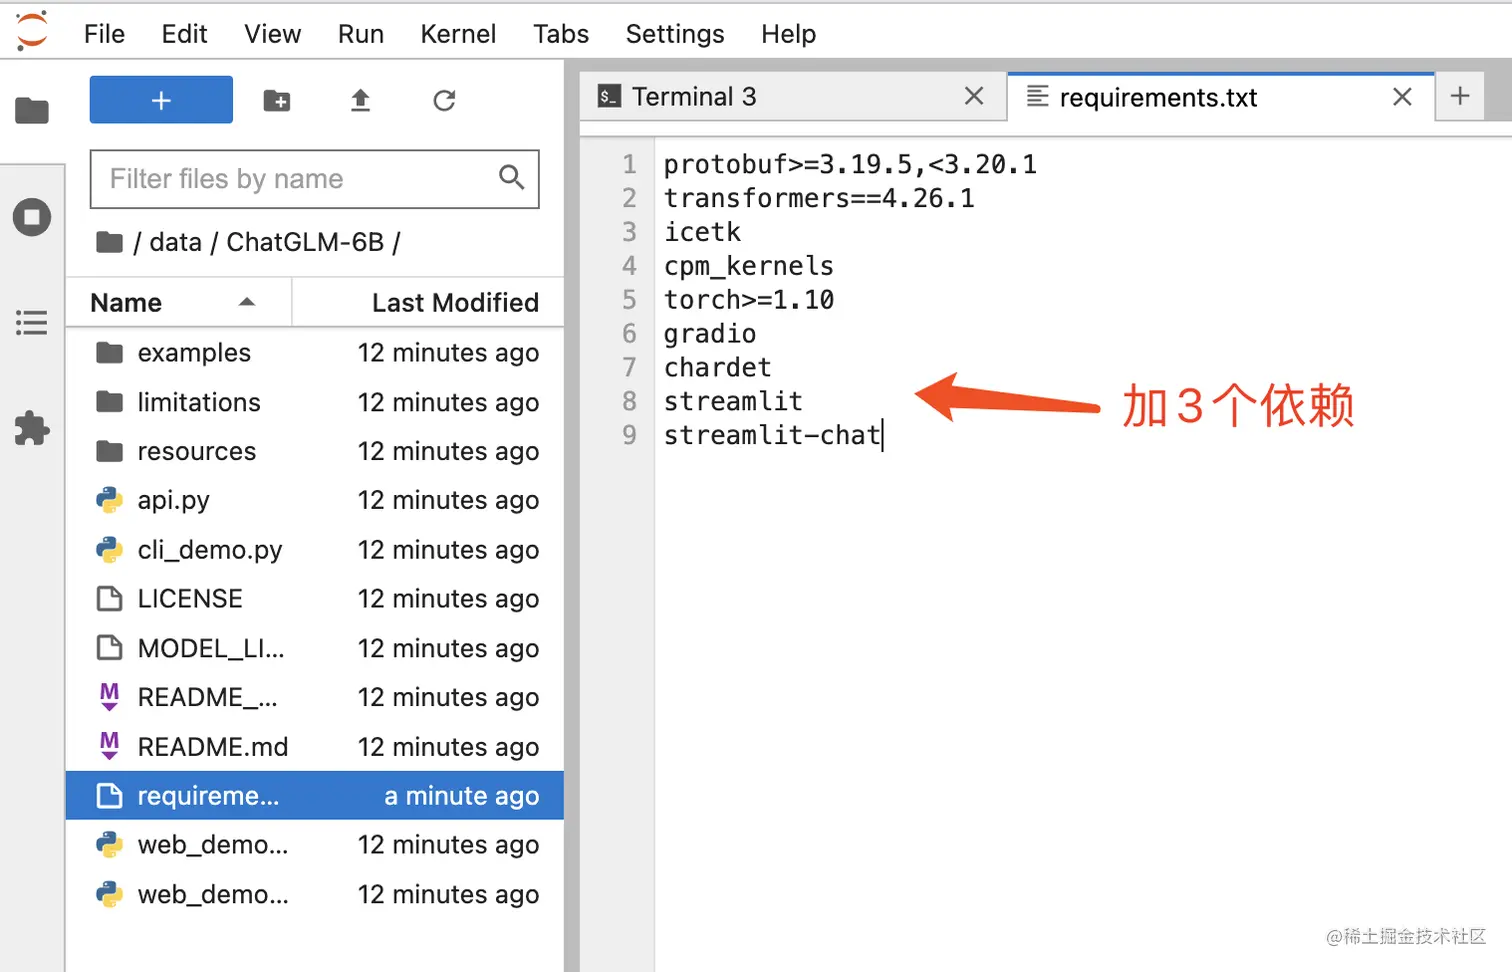Viewport: 1512px width, 972px height.
Task: Open the File Browser sidebar folder icon
Action: click(32, 110)
